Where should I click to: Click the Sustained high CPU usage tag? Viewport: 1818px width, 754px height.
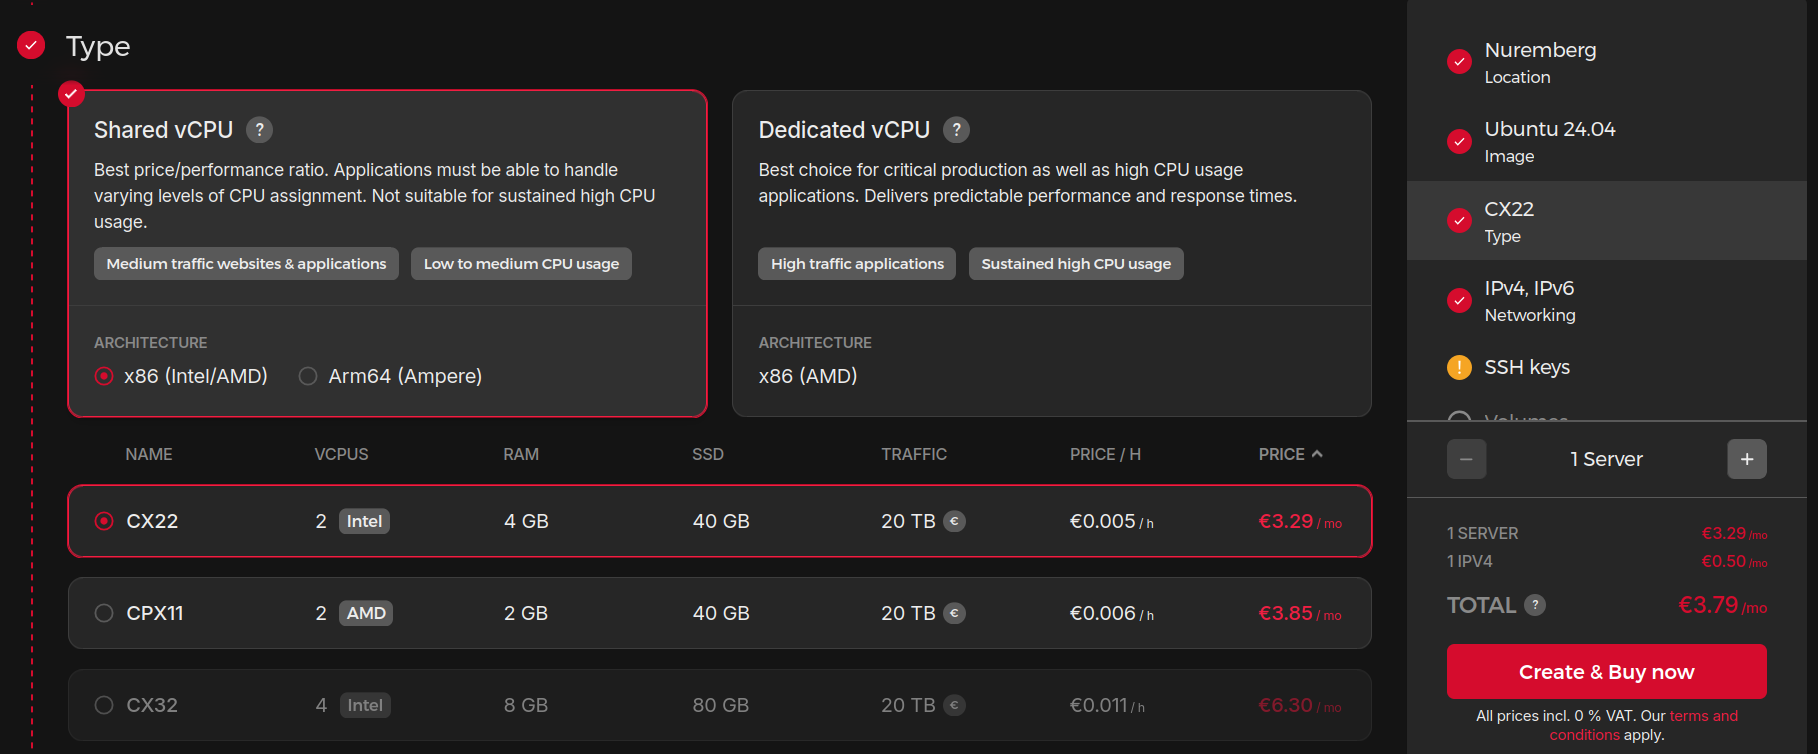1076,264
